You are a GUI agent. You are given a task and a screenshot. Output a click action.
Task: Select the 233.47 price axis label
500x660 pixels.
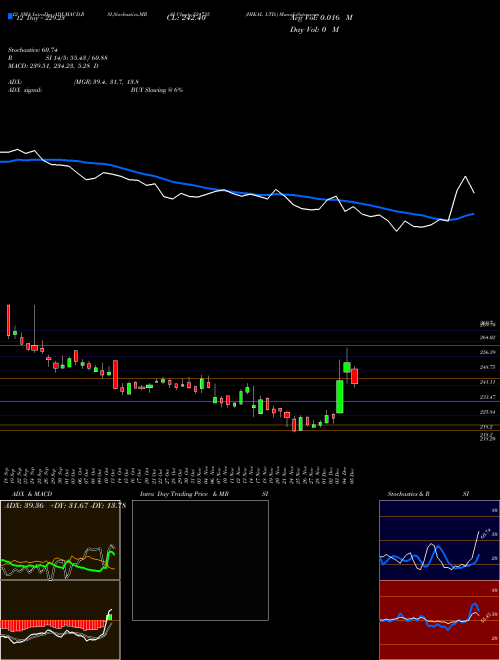pyautogui.click(x=487, y=397)
